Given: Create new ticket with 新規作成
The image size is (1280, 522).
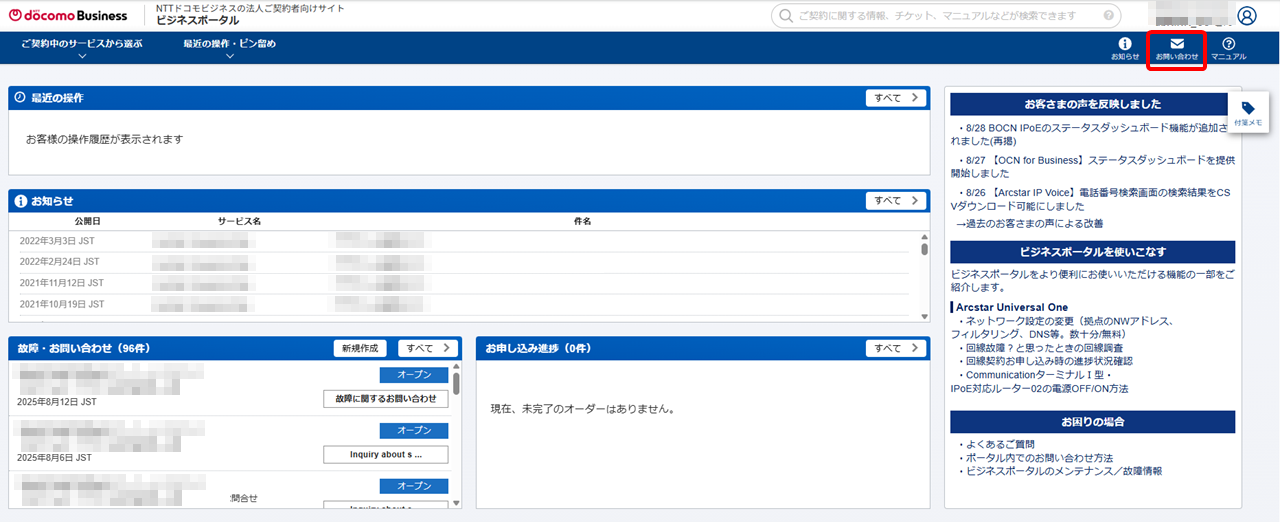Looking at the screenshot, I should coord(360,348).
